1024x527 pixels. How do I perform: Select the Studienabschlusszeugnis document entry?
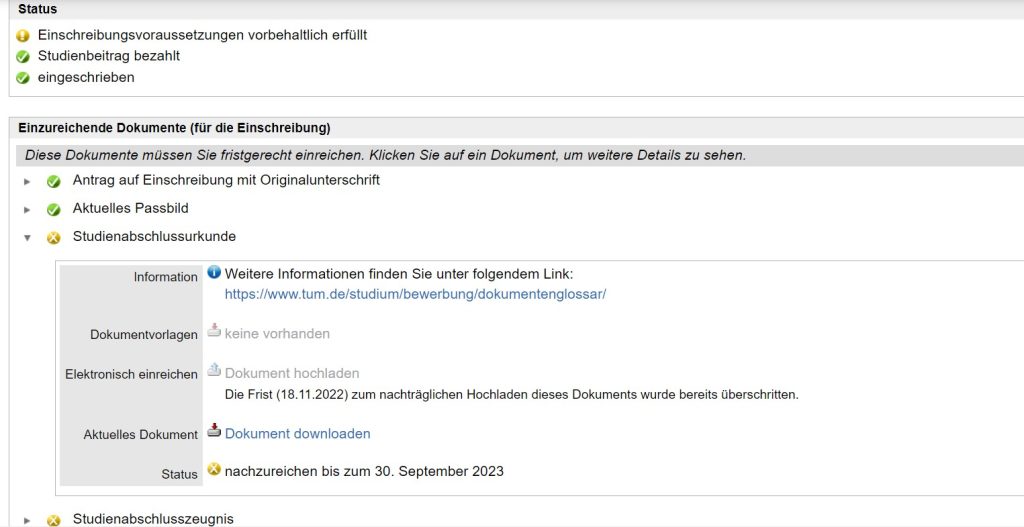[x=153, y=519]
